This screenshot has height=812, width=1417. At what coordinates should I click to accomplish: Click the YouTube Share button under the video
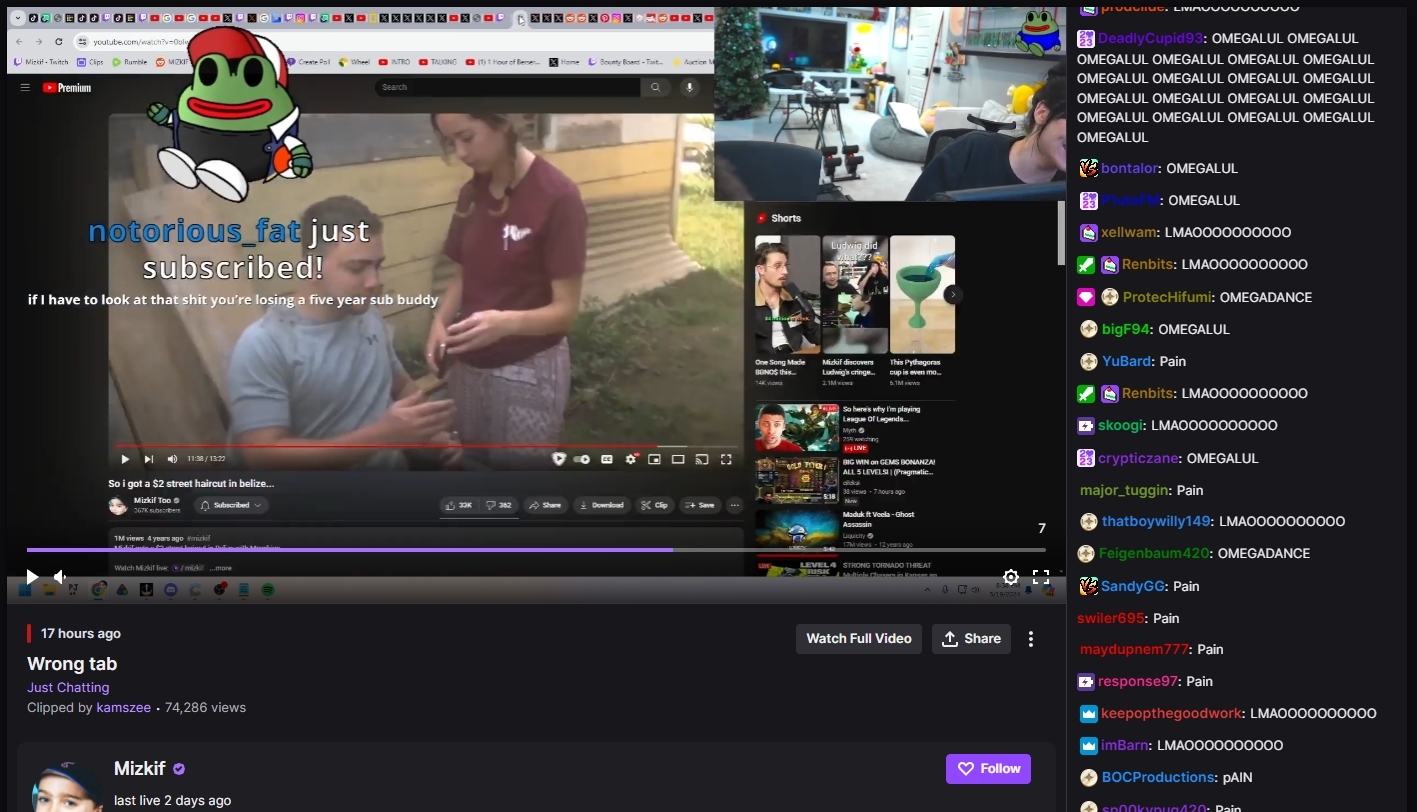coord(545,505)
